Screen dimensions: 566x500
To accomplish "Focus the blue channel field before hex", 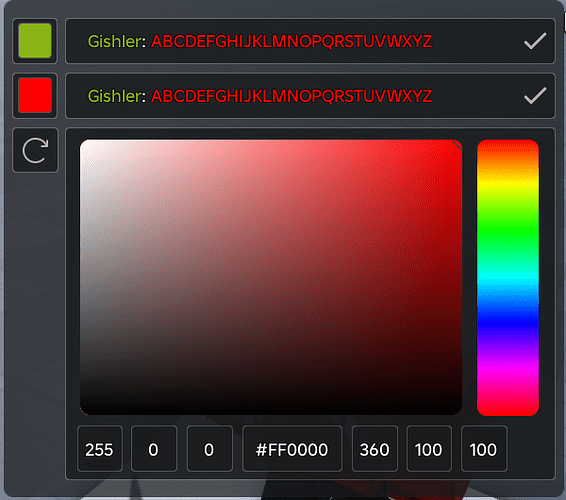I will tap(209, 449).
